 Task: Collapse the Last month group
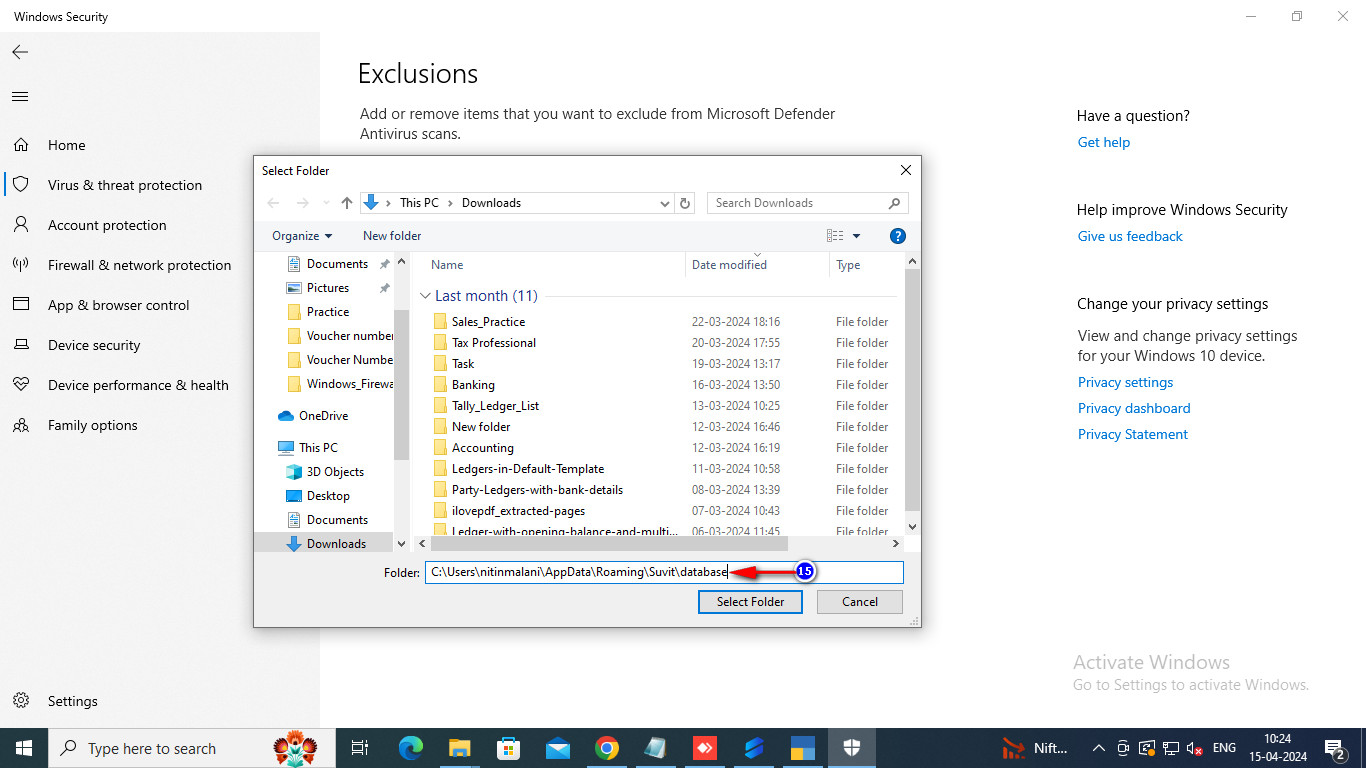point(425,296)
